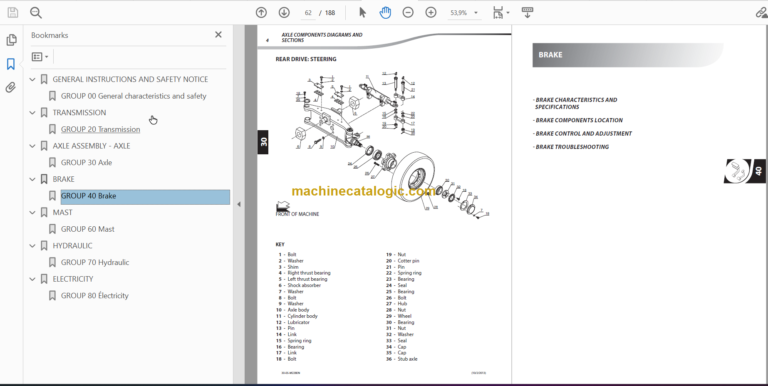This screenshot has height=386, width=768.
Task: Open the GROUP 30 Axle bookmark
Action: [86, 162]
